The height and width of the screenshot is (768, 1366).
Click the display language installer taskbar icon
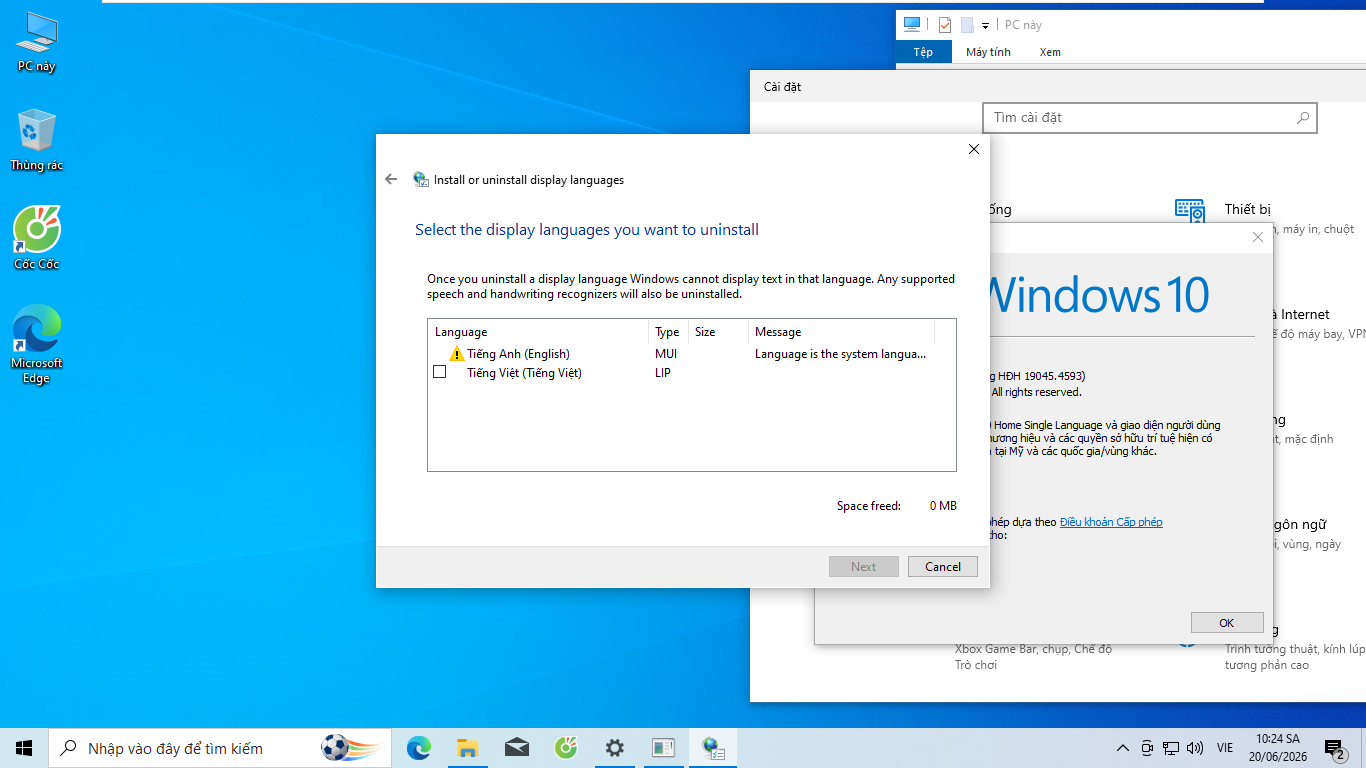[x=713, y=748]
